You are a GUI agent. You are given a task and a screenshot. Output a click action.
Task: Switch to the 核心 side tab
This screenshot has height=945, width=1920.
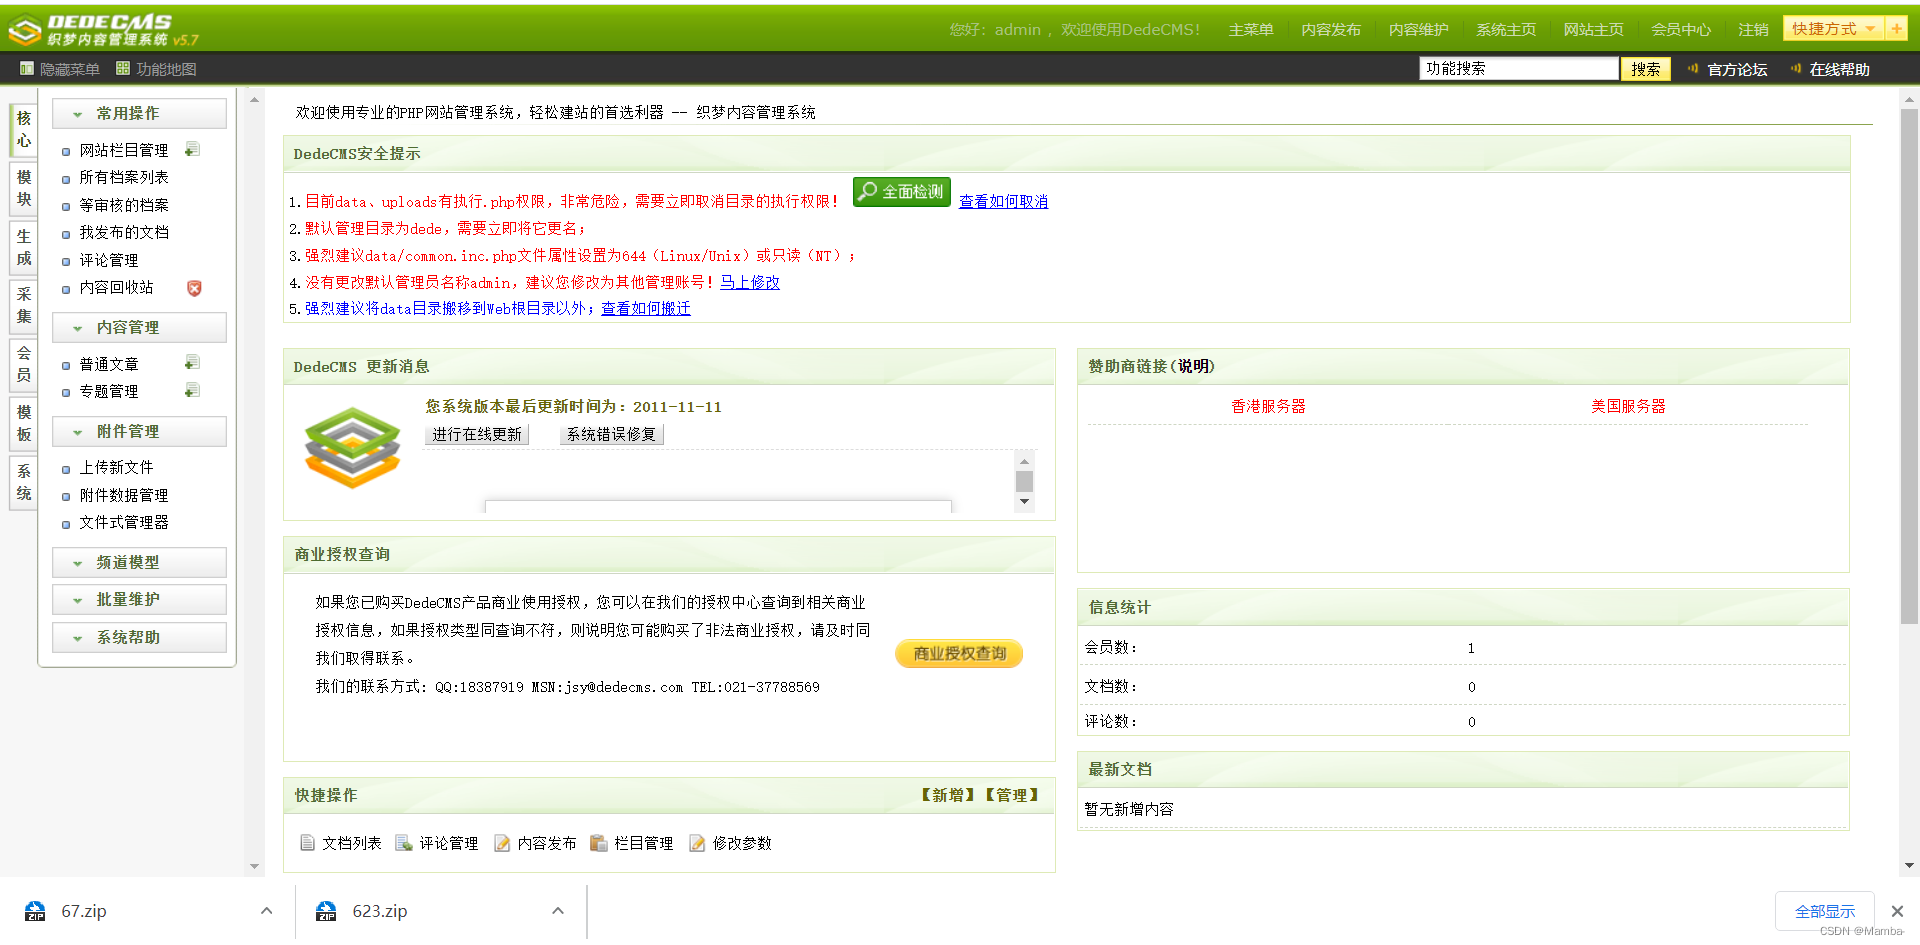click(24, 130)
